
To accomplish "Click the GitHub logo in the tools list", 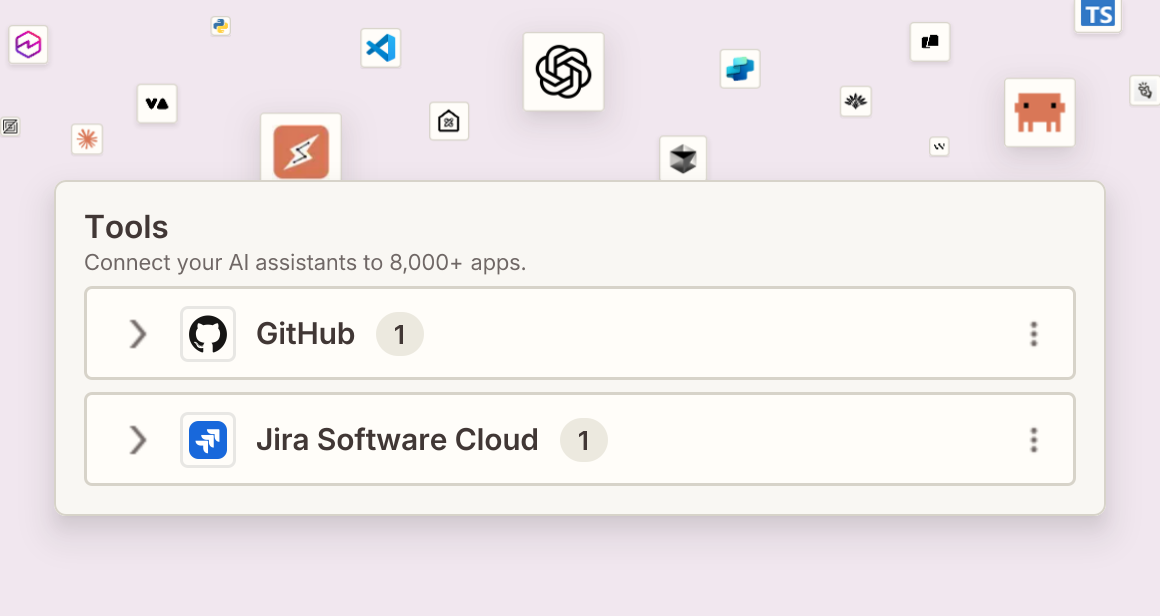I will point(208,334).
